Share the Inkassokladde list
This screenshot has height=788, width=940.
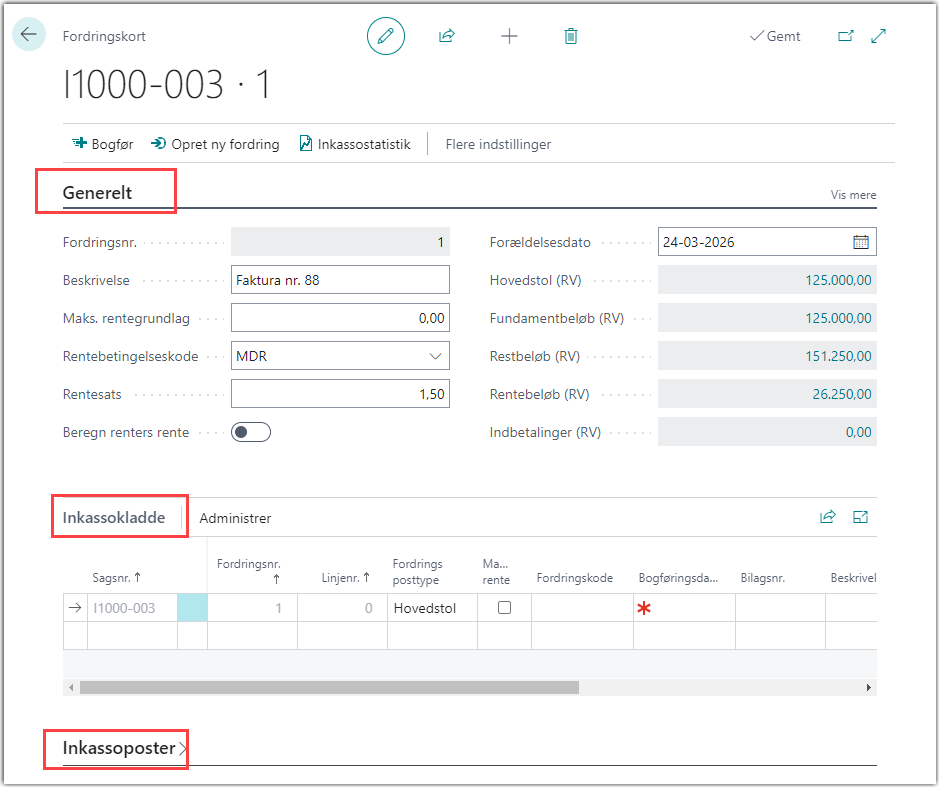pyautogui.click(x=827, y=517)
